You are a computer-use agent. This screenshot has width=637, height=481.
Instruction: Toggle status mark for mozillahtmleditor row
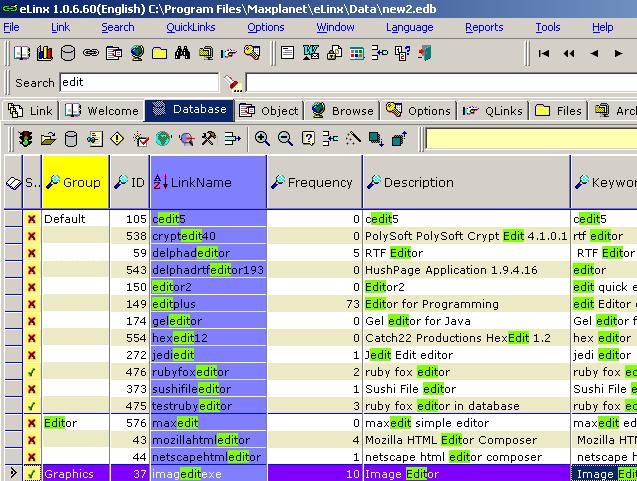[32, 440]
